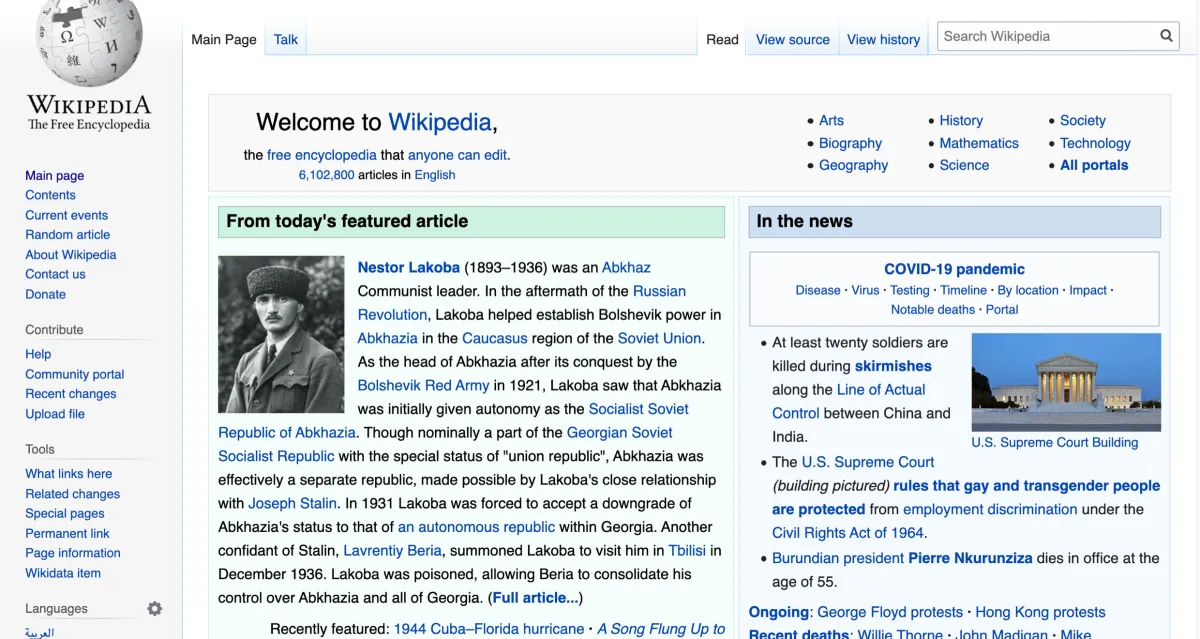Open Notable deaths under COVID-19

click(x=933, y=309)
